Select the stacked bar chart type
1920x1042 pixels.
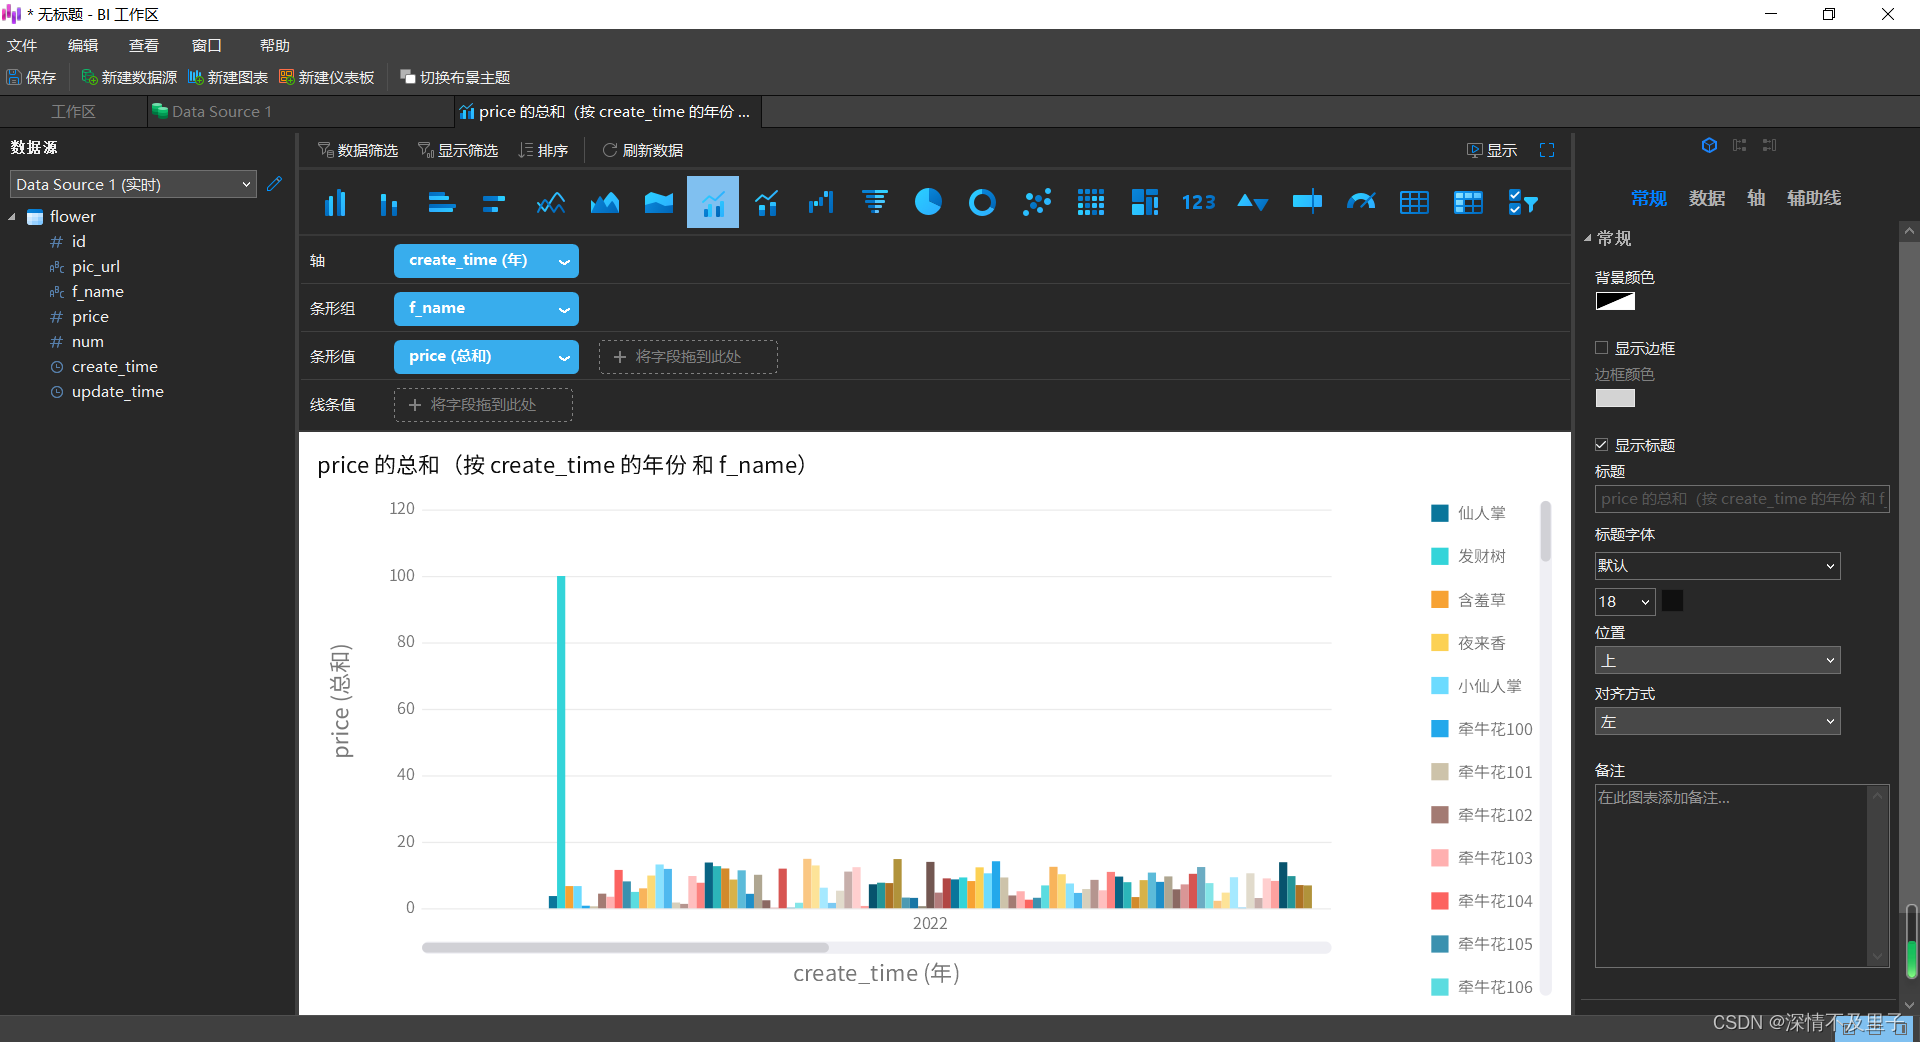tap(495, 203)
